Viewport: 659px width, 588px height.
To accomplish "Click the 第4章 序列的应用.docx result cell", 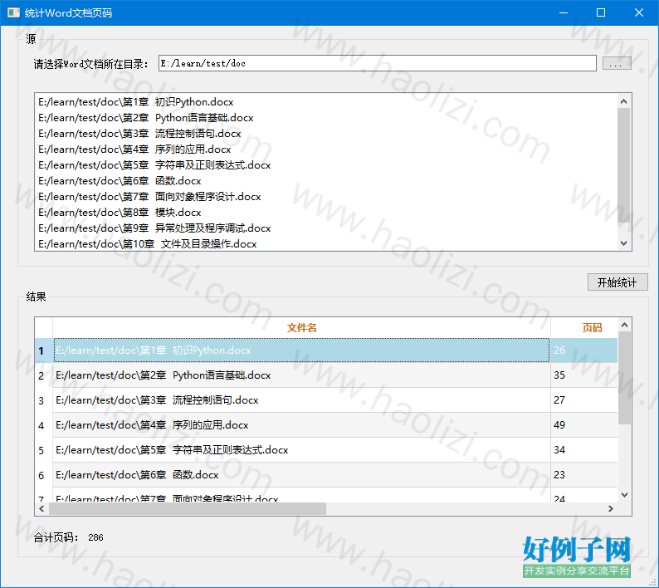I will [302, 425].
